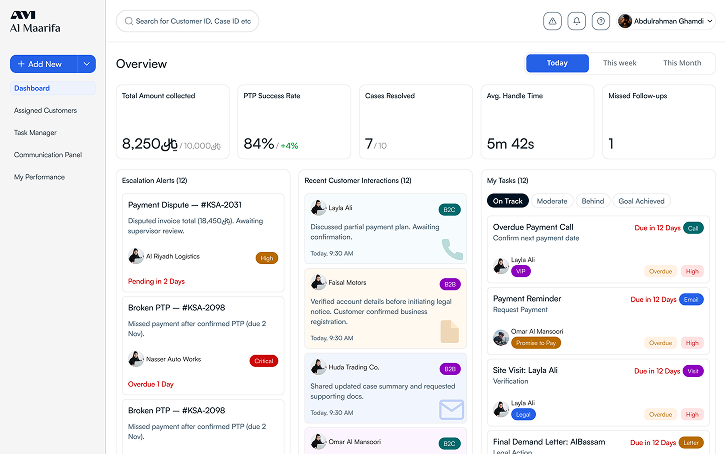Expand the Add New dropdown arrow
726x454 pixels.
[x=87, y=64]
